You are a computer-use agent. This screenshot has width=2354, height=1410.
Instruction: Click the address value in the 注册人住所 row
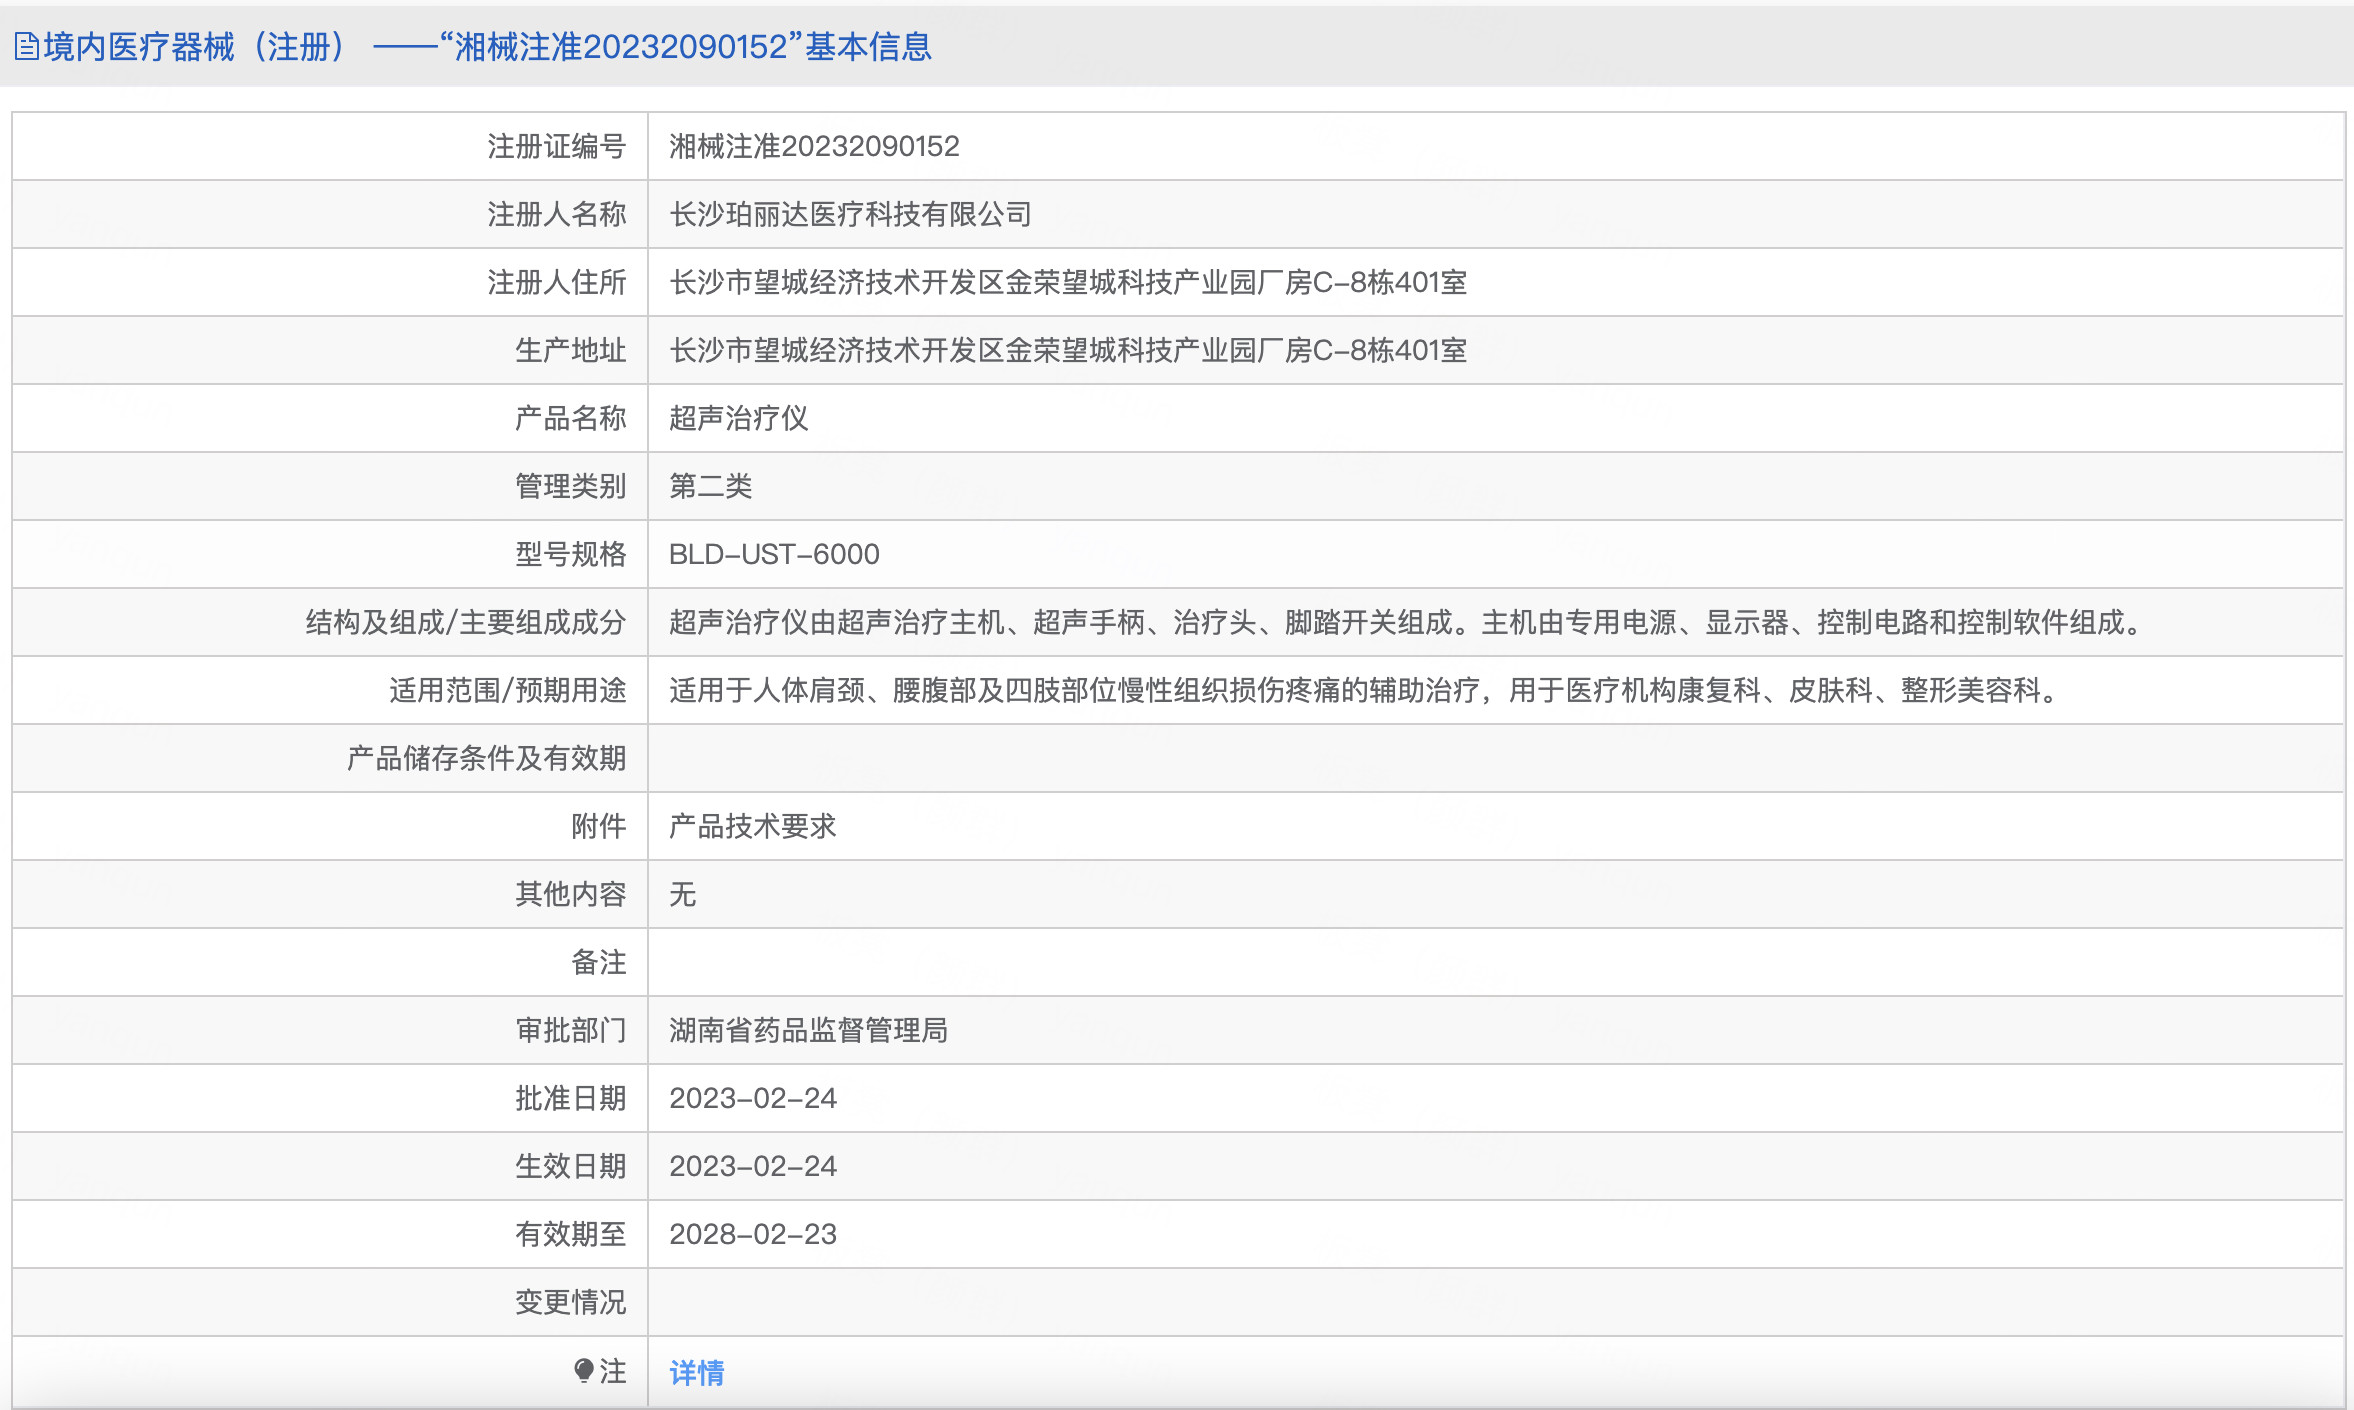coord(1068,282)
